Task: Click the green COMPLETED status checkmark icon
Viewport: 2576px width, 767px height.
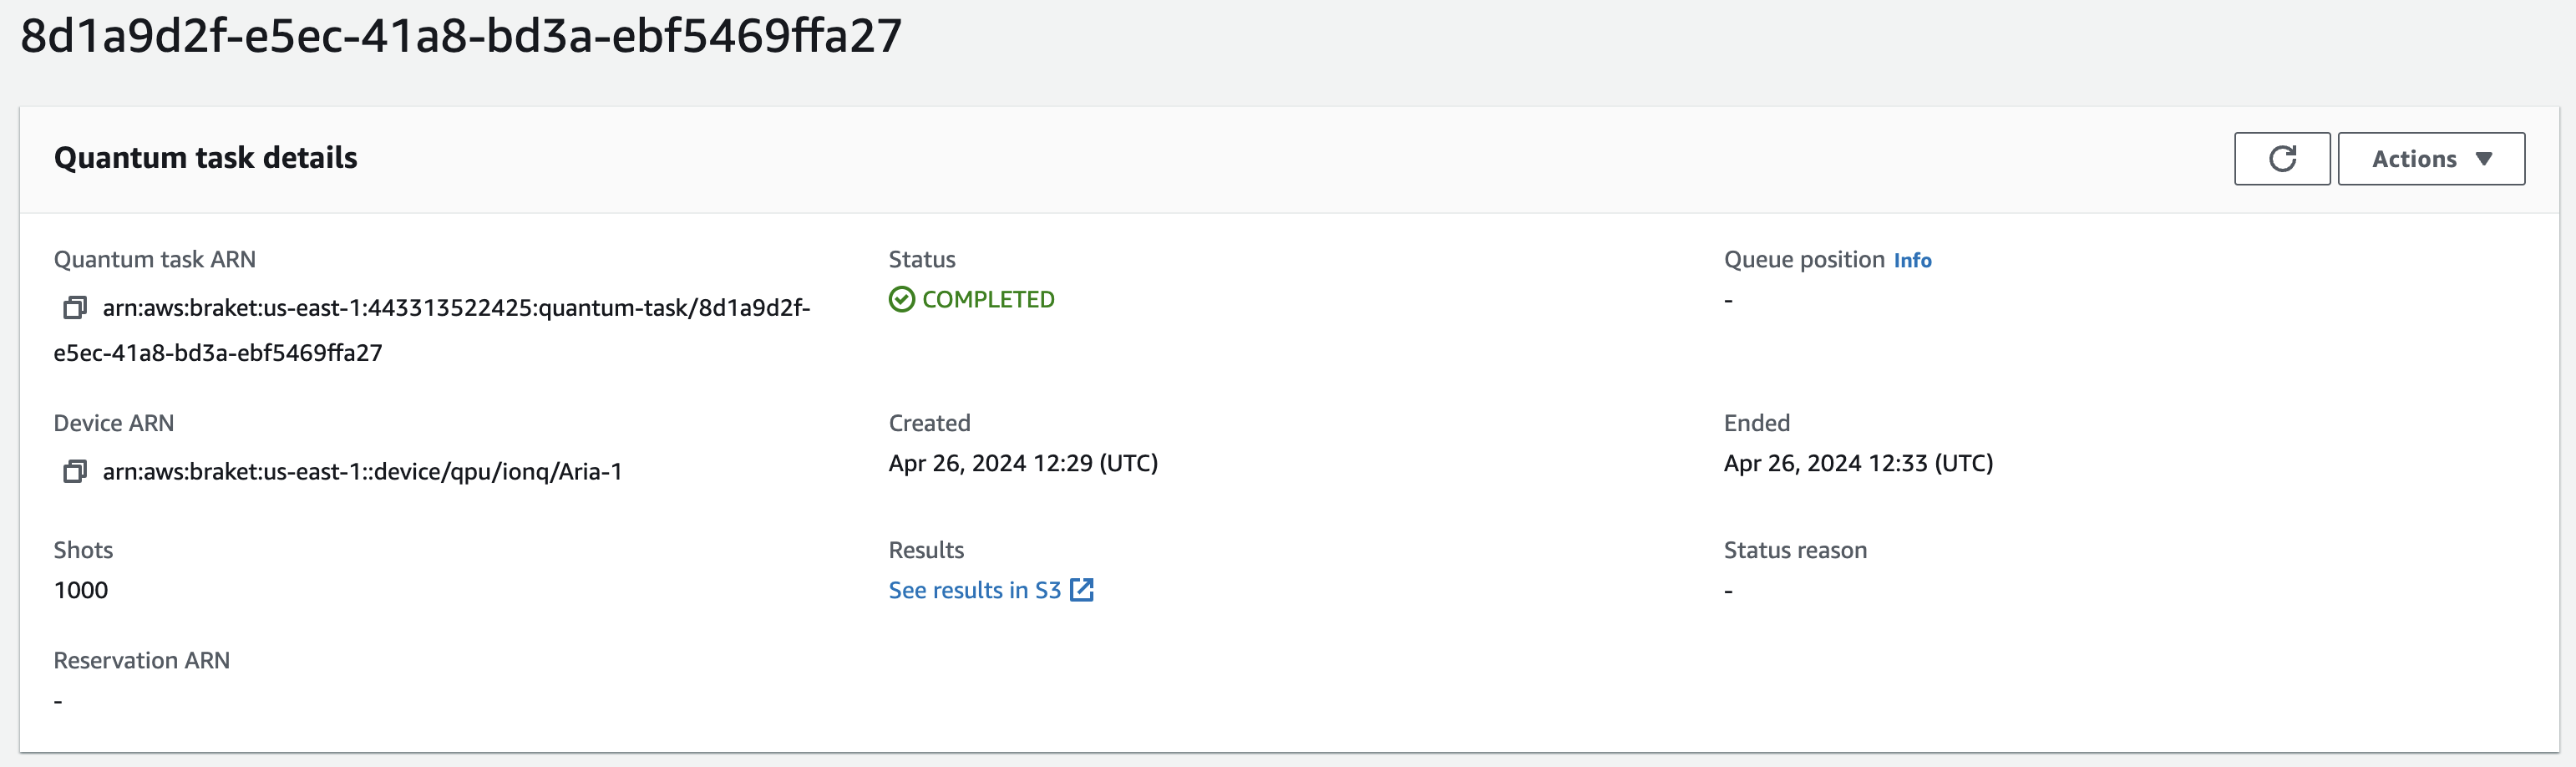Action: tap(901, 300)
